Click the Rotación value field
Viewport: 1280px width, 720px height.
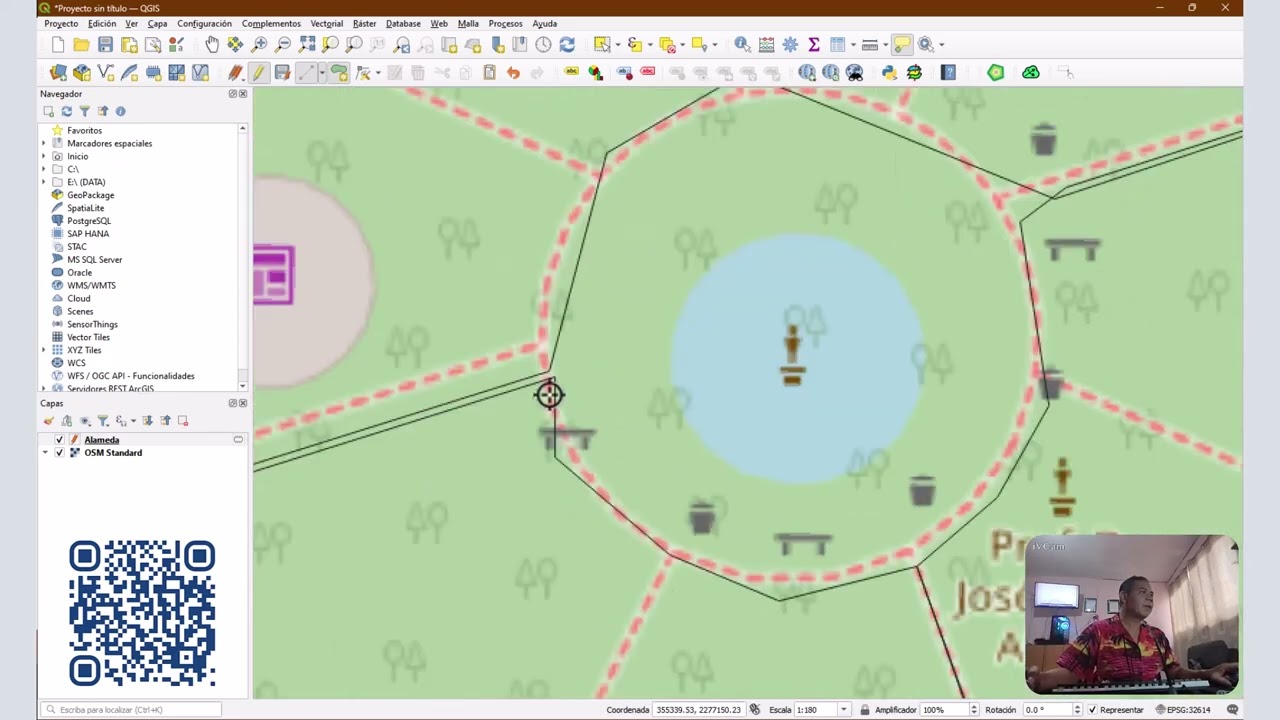pos(1046,710)
